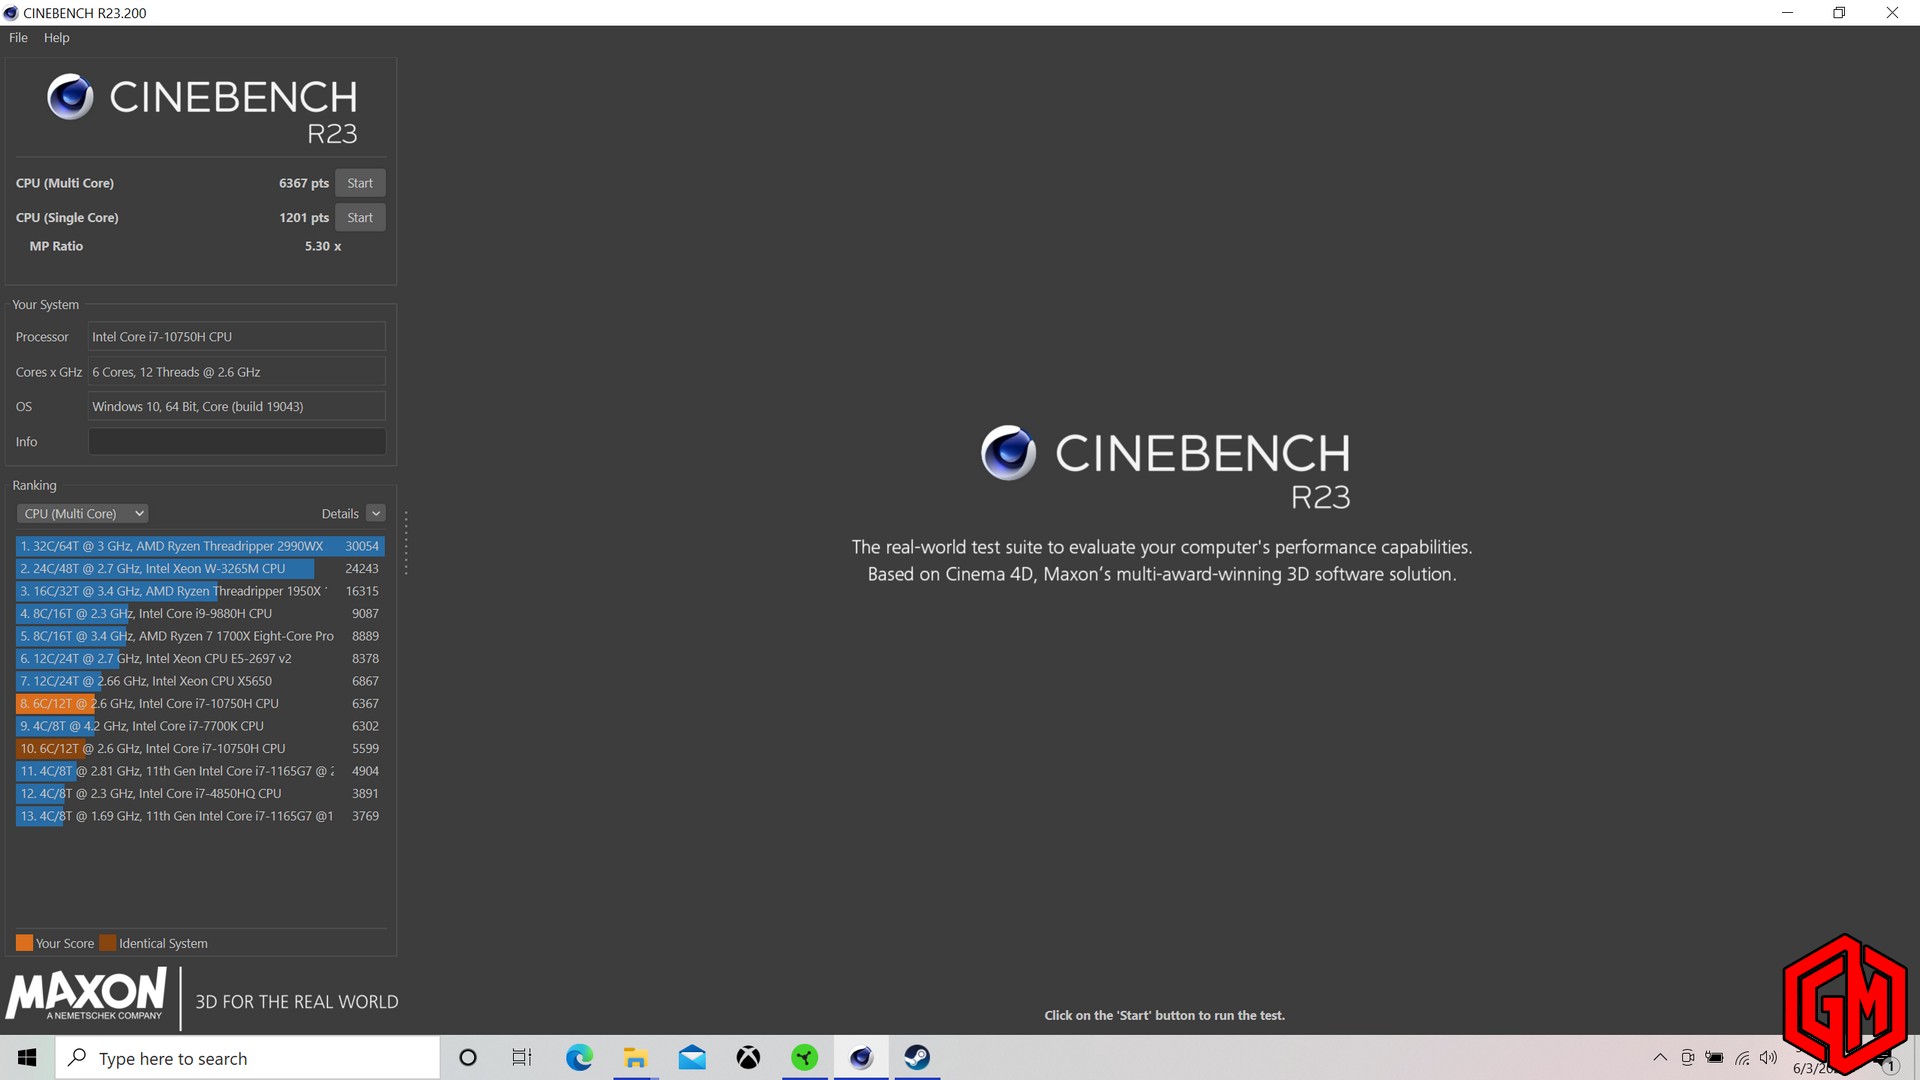The height and width of the screenshot is (1080, 1920).
Task: Expand the ranking Details arrow
Action: tap(376, 513)
